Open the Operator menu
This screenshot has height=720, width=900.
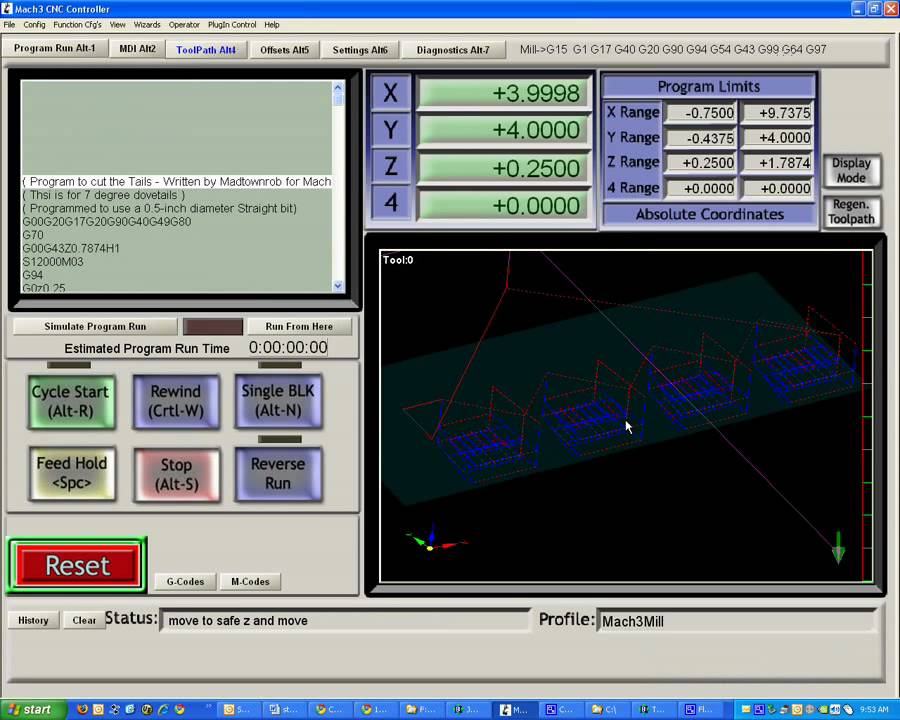coord(184,25)
